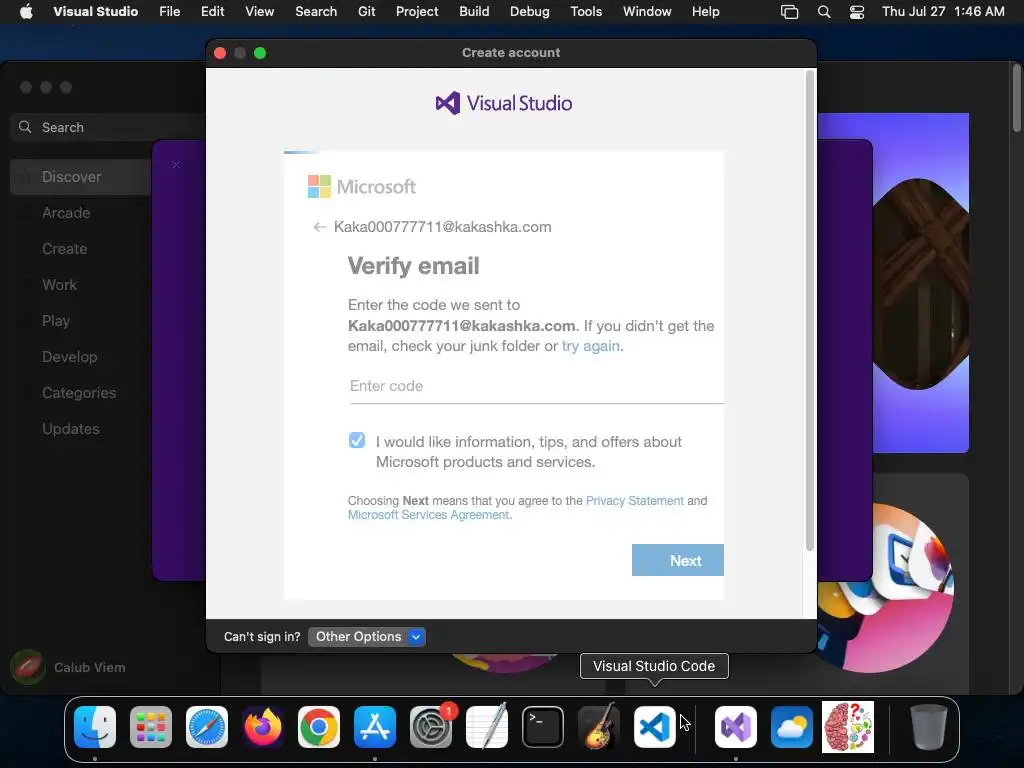Click App Store Search field

point(108,127)
